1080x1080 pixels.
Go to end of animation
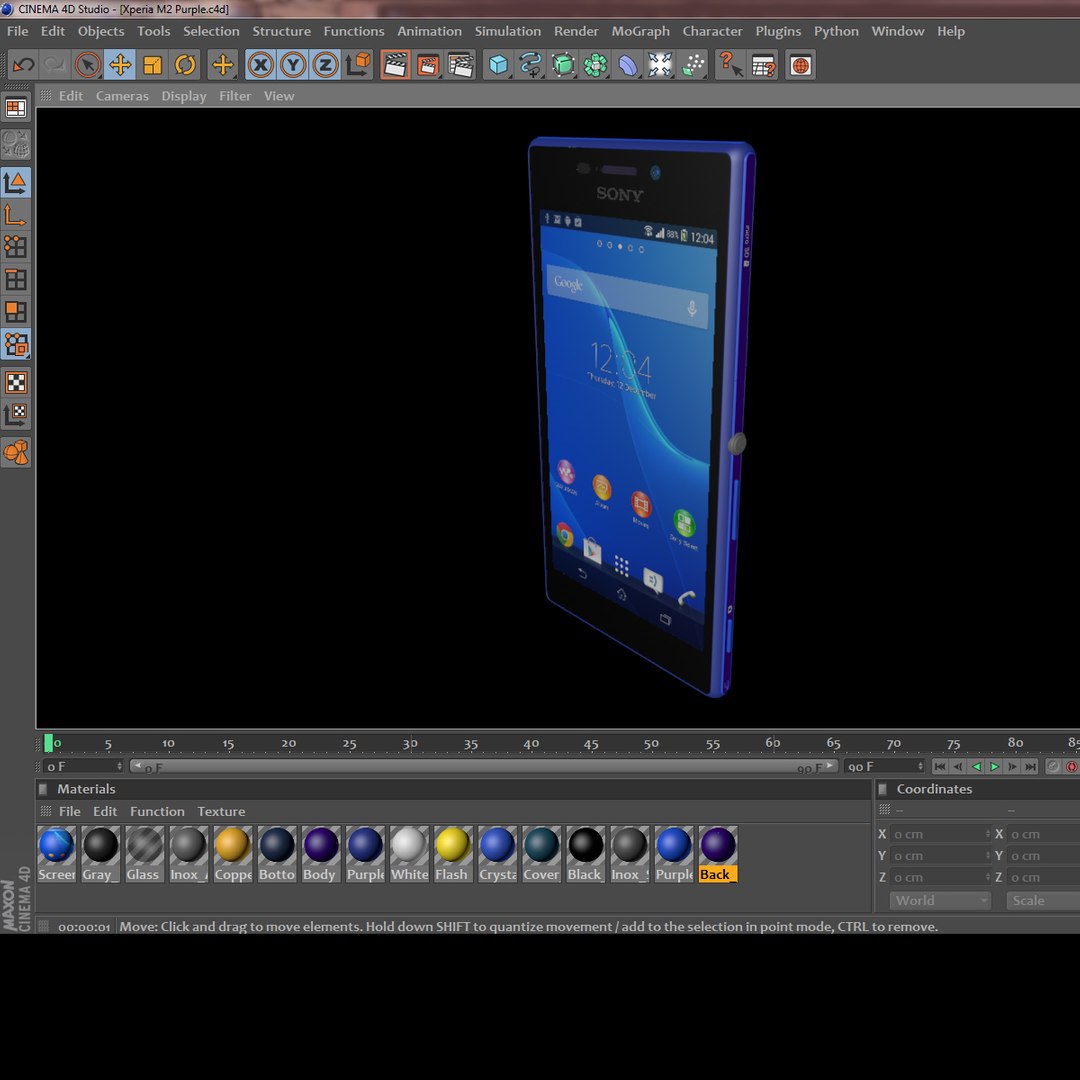1030,767
